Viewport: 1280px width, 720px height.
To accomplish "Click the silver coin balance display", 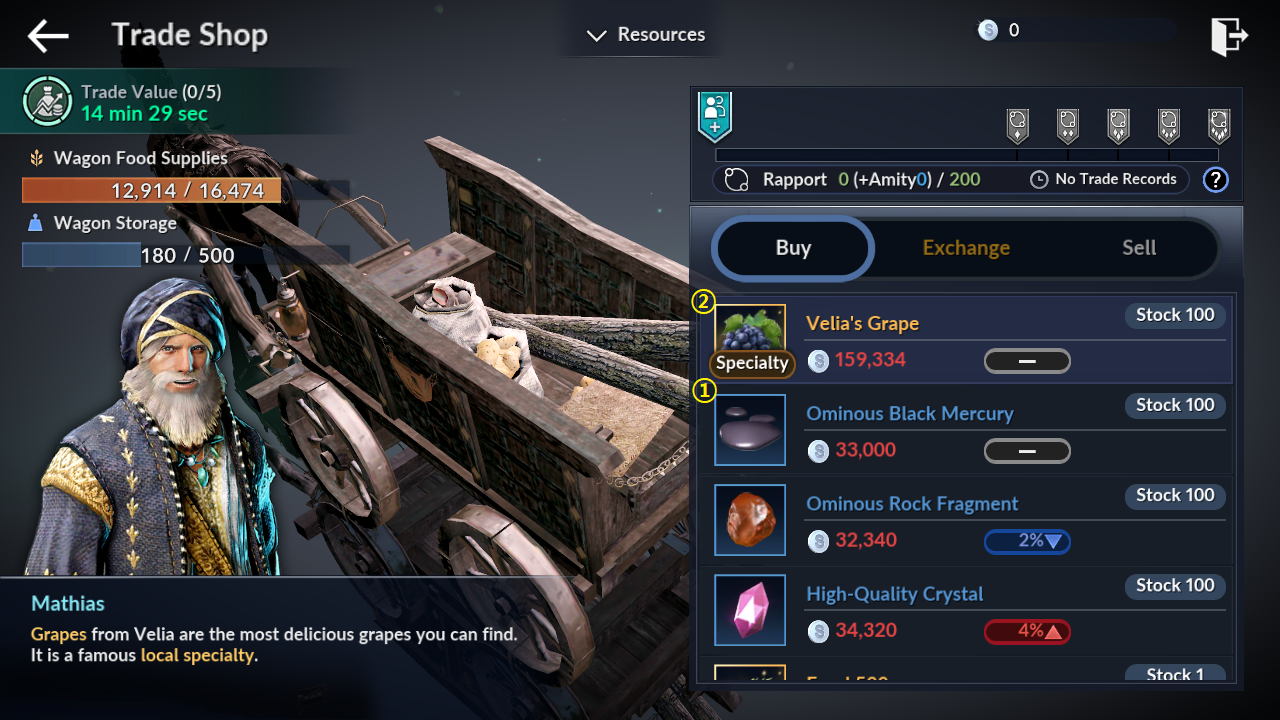I will point(1000,30).
